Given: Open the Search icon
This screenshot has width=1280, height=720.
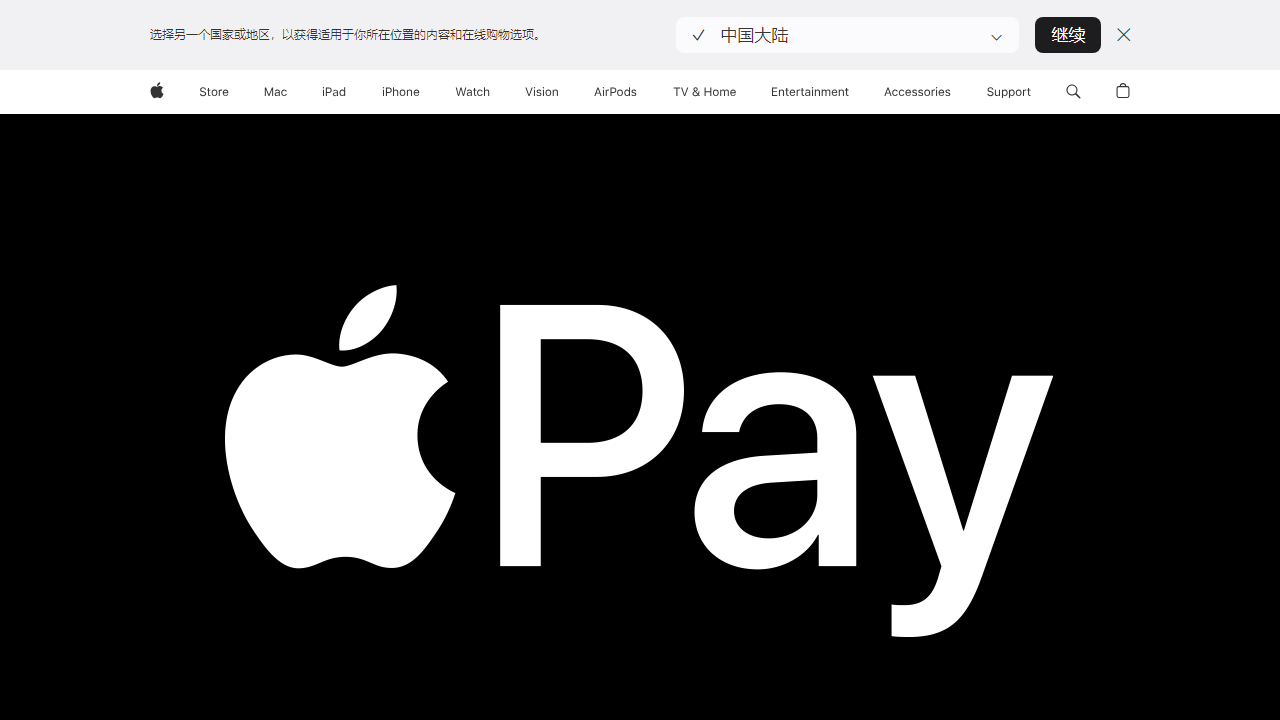Looking at the screenshot, I should click(x=1073, y=91).
